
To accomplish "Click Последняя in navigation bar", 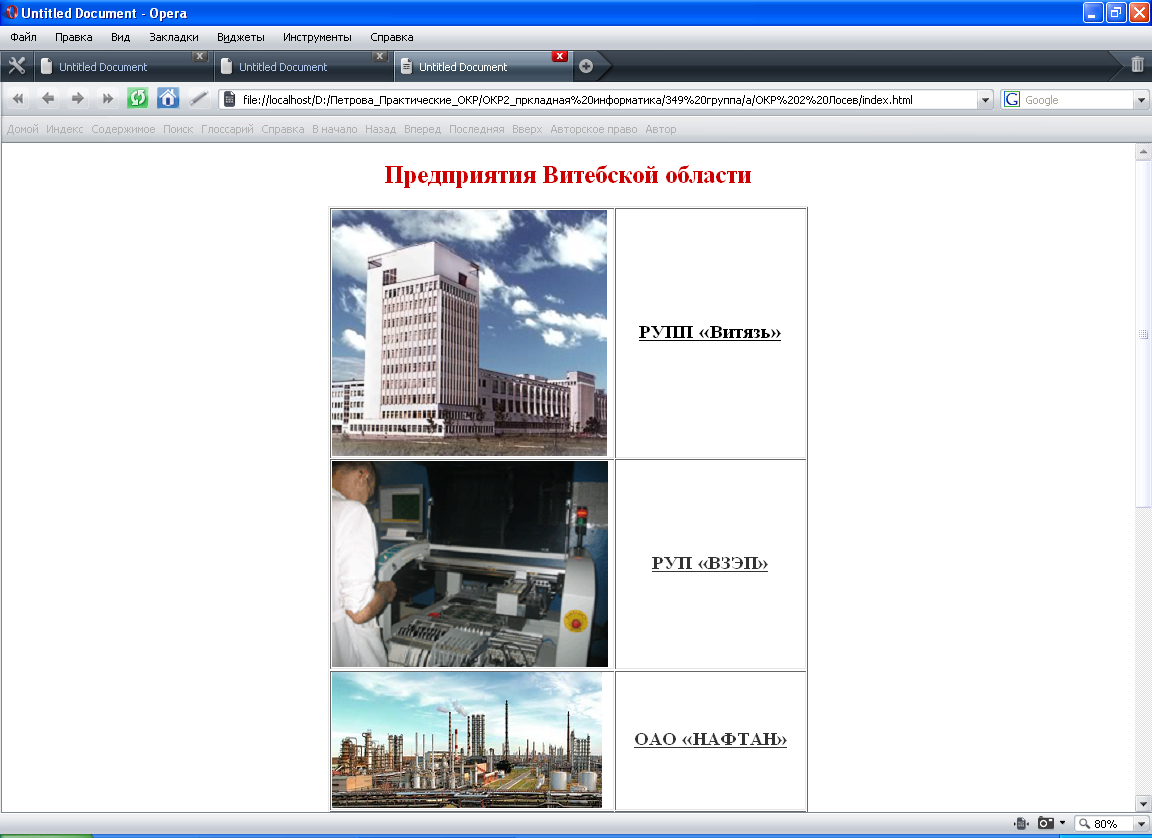I will (477, 129).
